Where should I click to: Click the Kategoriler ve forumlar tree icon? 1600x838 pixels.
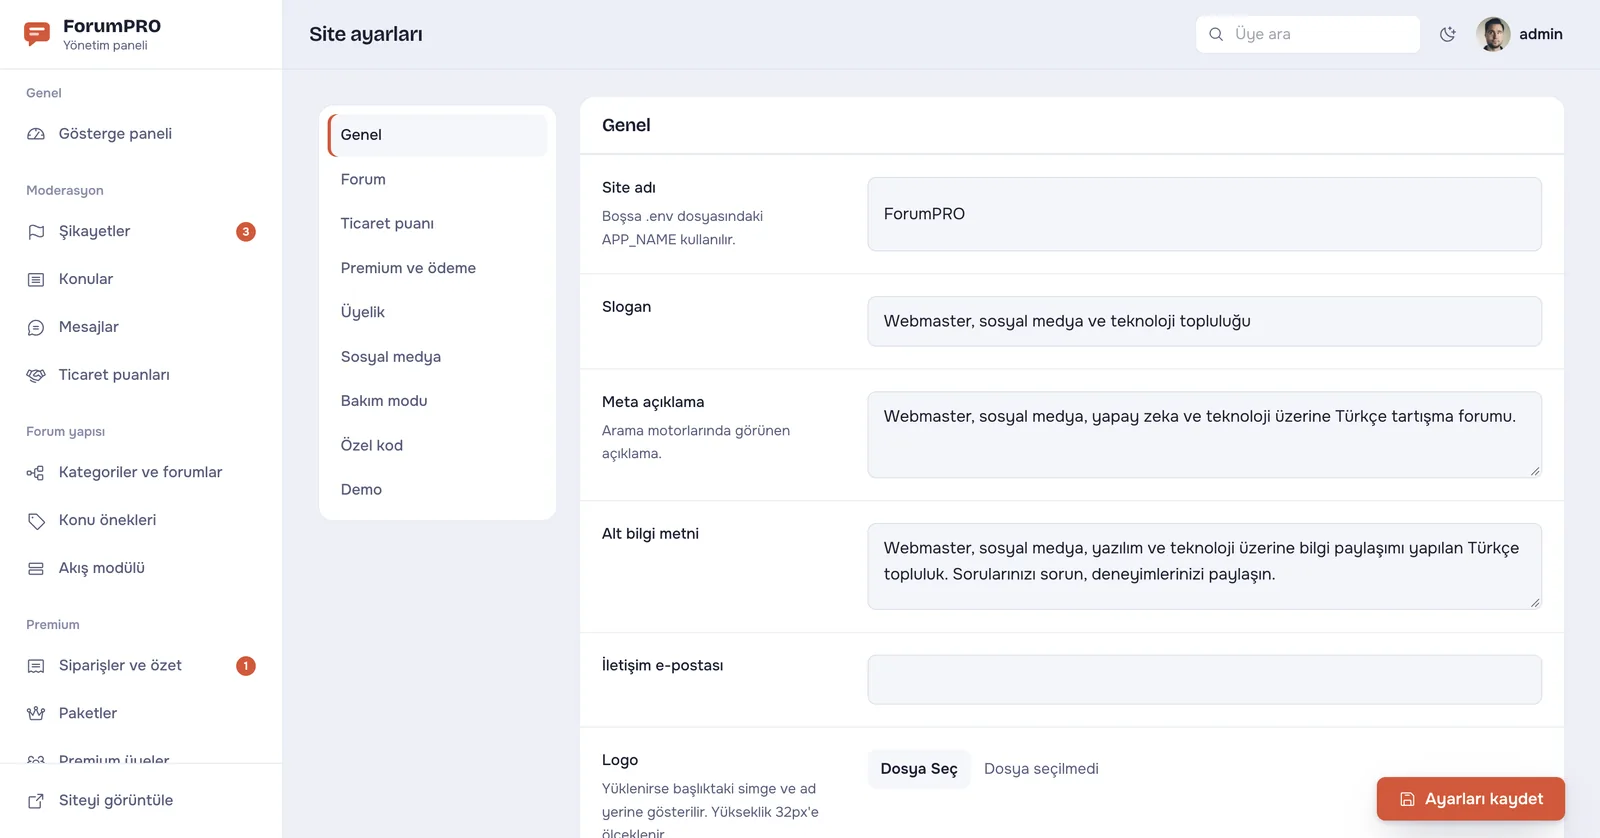36,473
